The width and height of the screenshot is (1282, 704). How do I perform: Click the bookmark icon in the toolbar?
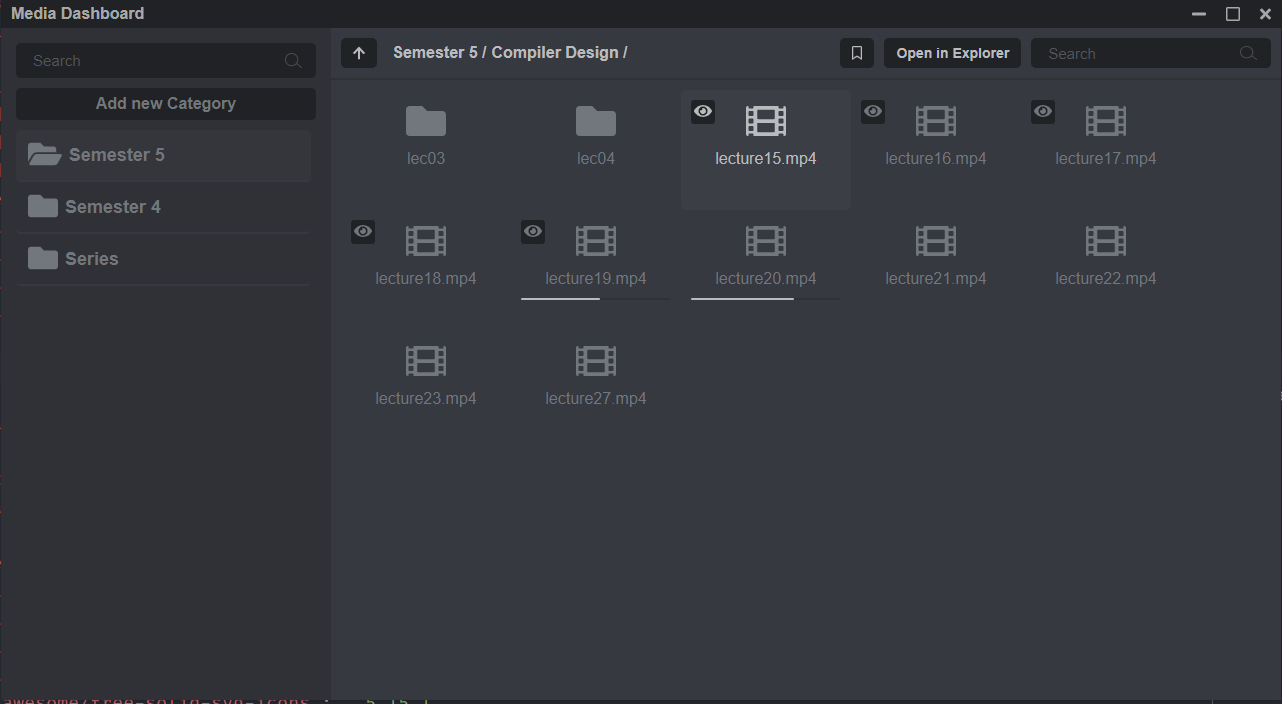coord(856,53)
